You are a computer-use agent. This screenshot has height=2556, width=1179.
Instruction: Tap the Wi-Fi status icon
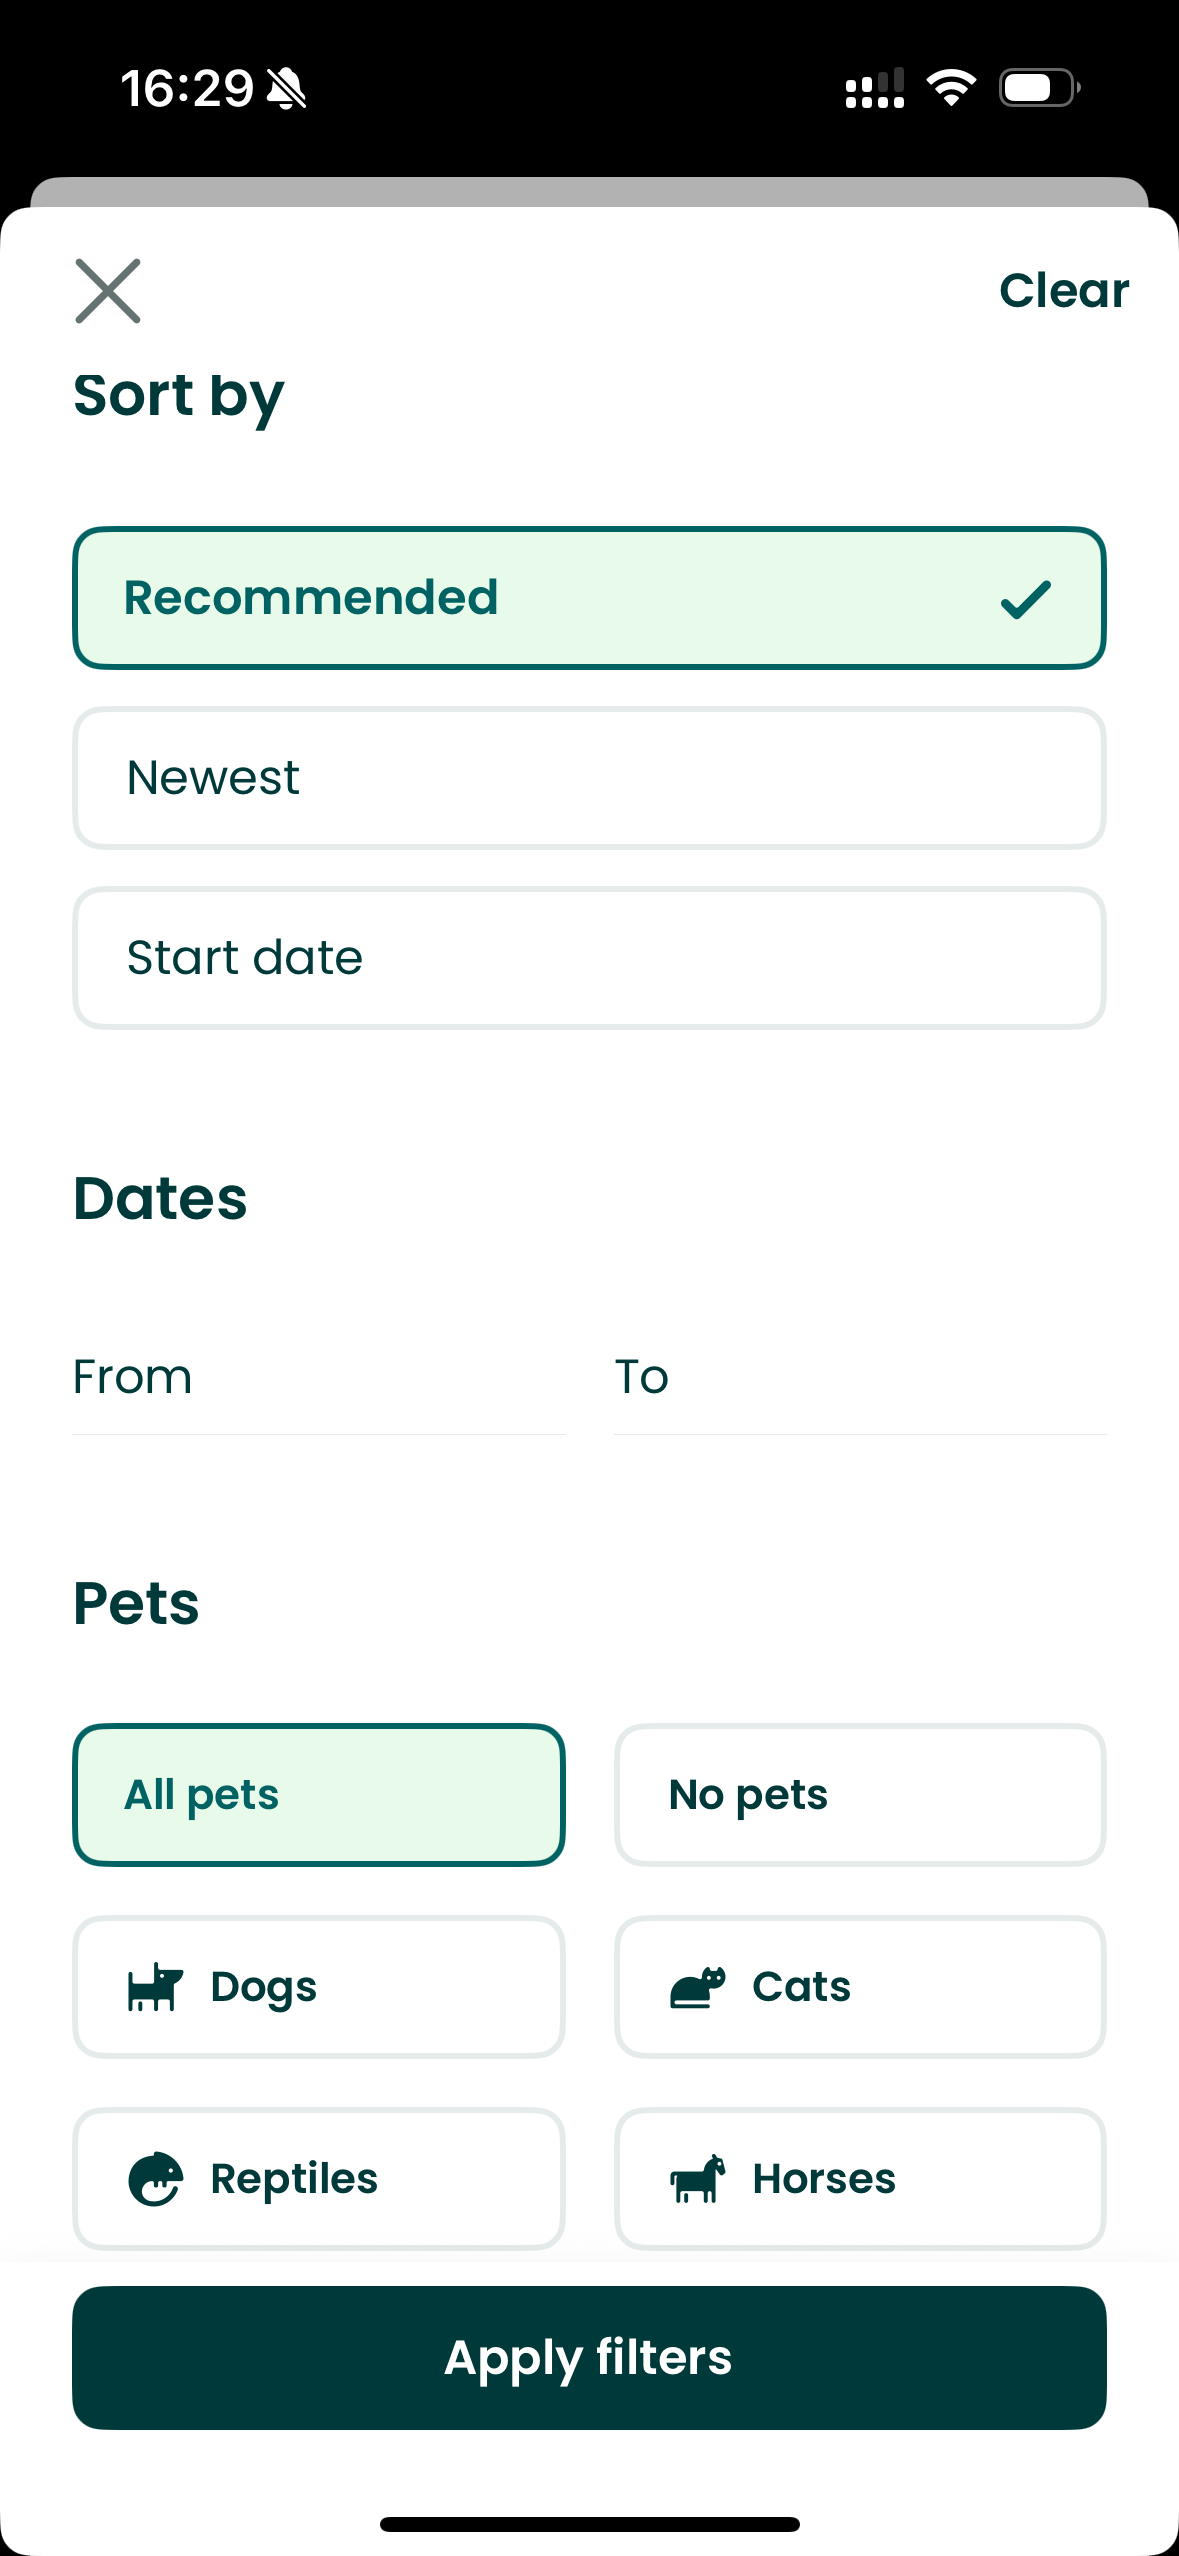pos(951,88)
